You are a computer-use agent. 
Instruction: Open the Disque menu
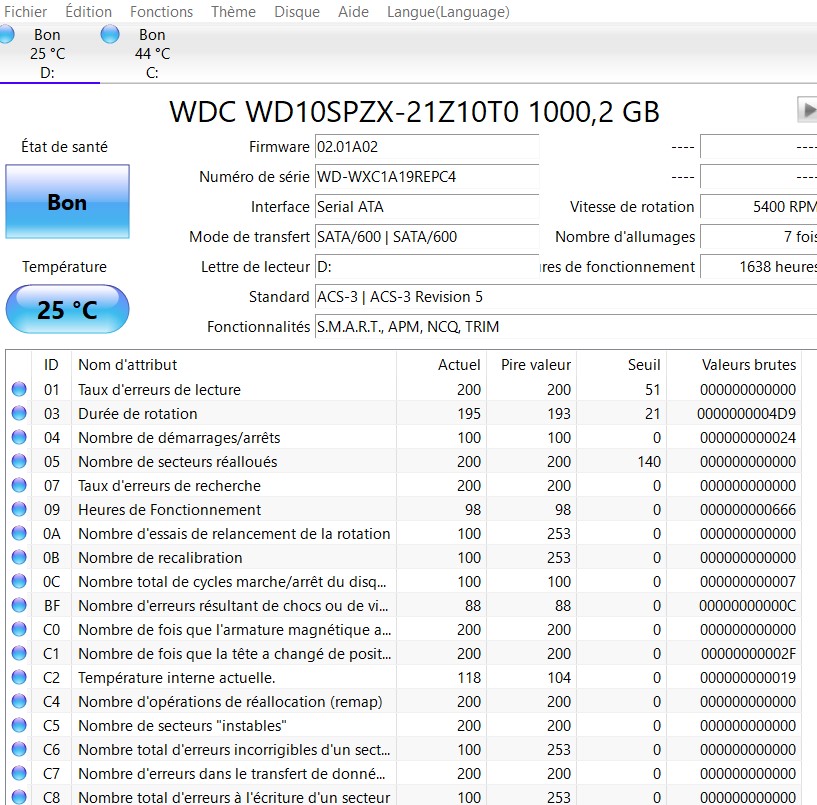click(x=296, y=11)
